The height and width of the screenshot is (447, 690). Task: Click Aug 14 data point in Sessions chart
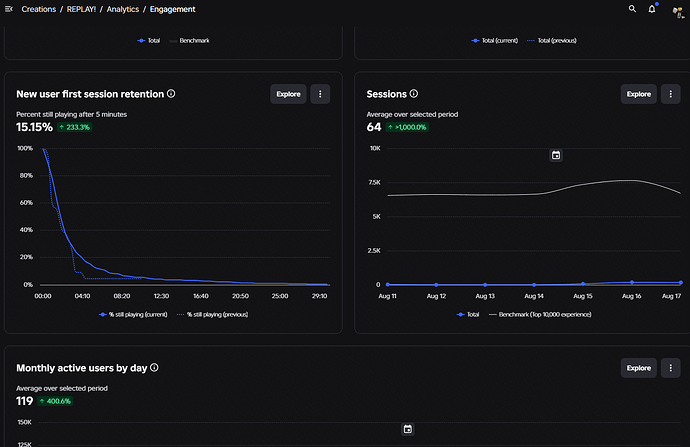[x=534, y=285]
